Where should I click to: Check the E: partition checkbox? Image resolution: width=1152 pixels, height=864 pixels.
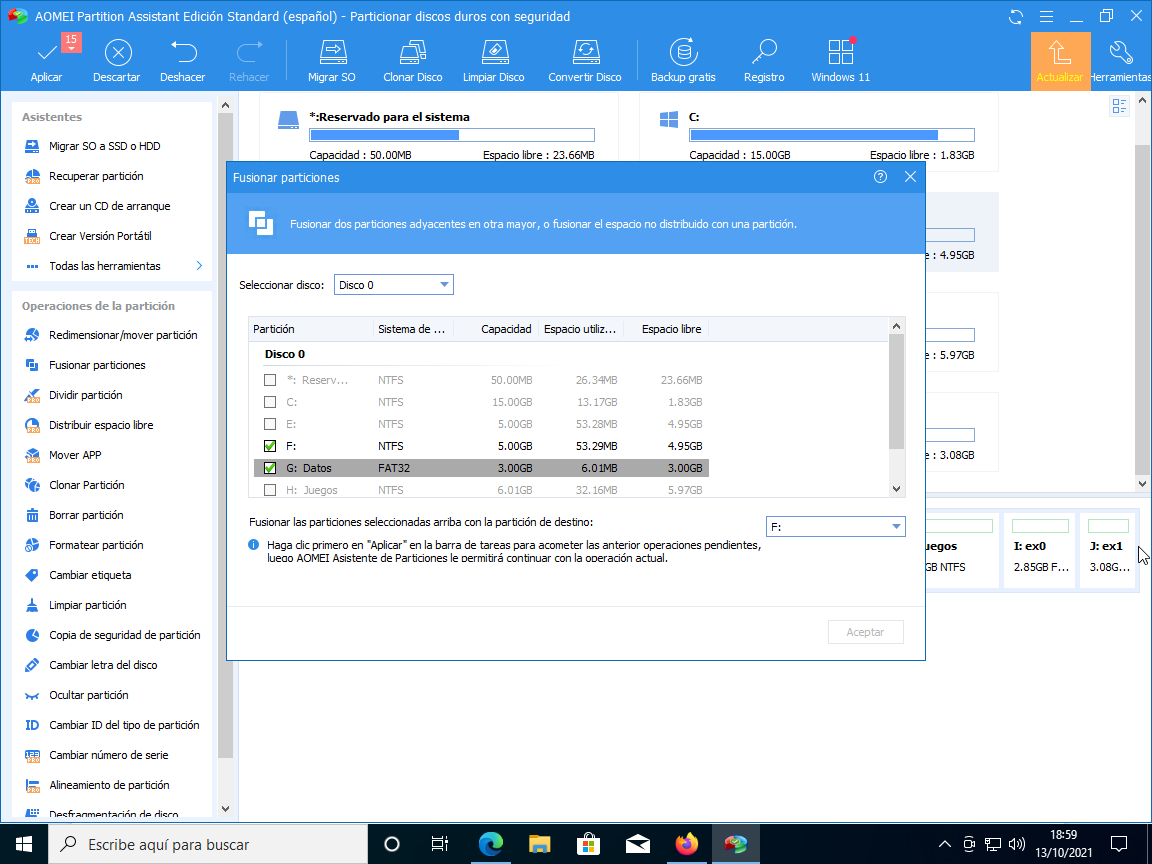pos(270,424)
